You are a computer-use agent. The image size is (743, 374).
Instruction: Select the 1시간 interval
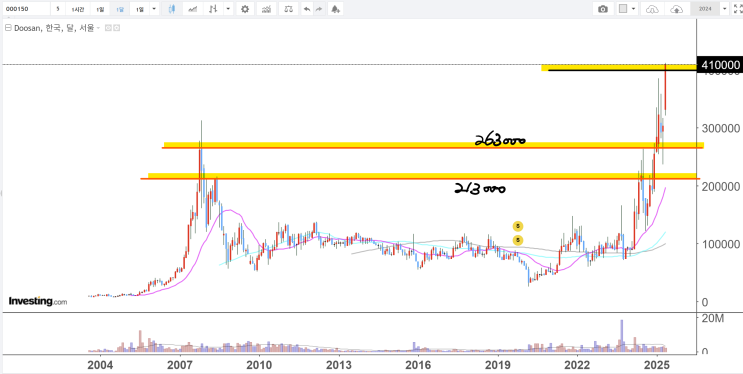point(78,9)
